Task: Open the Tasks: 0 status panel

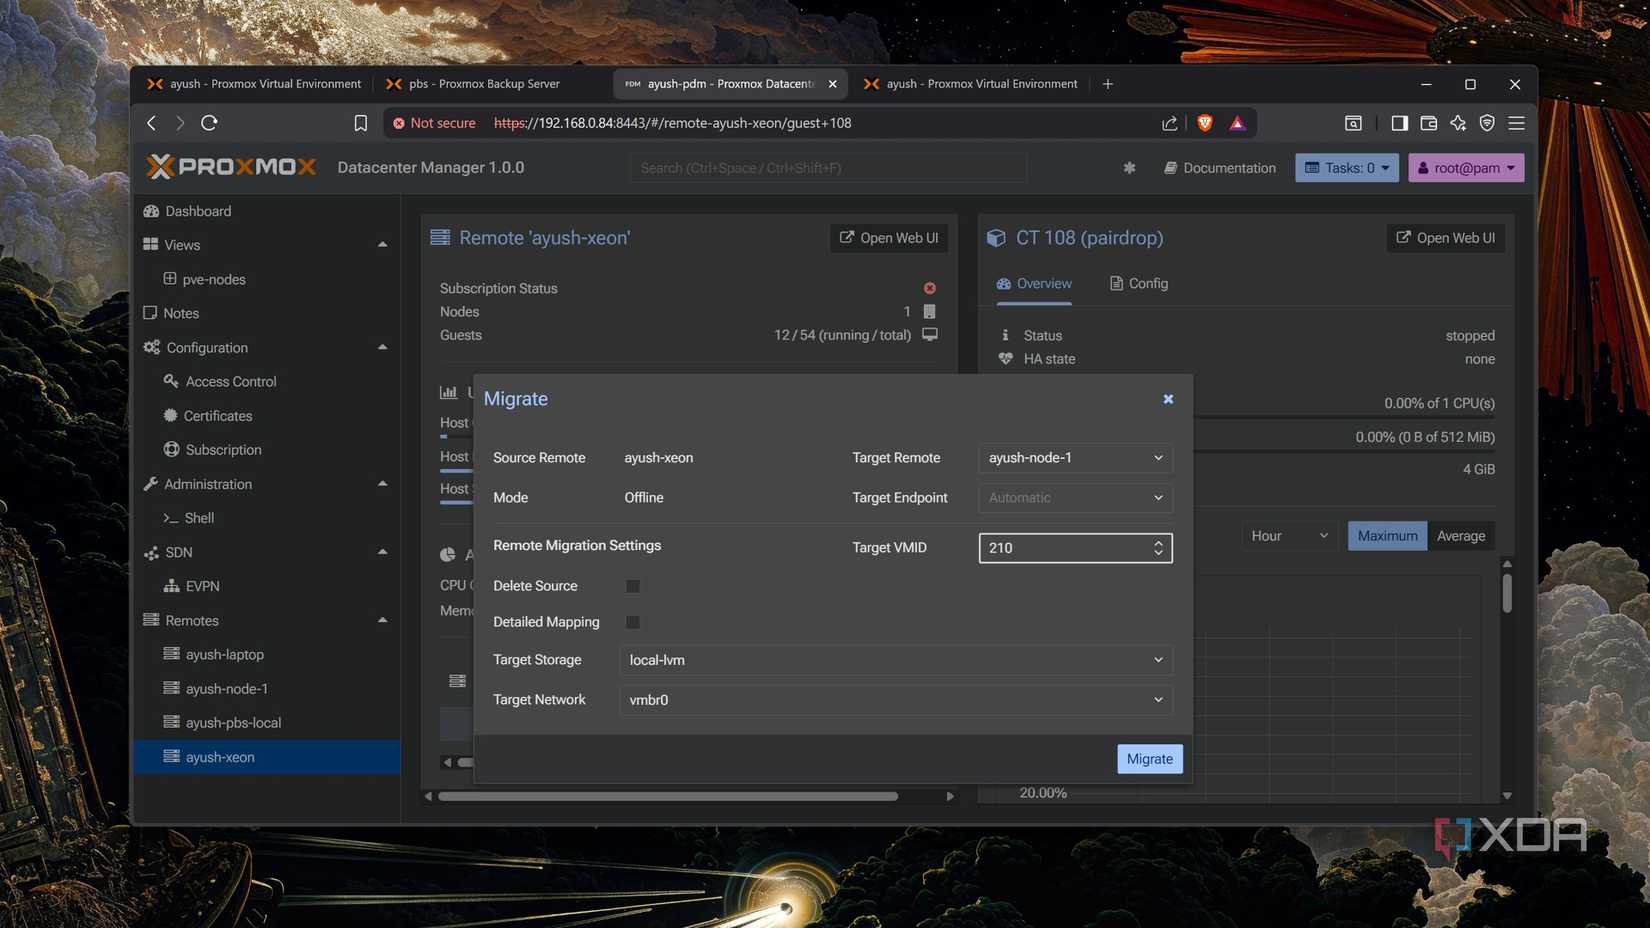Action: click(1346, 167)
